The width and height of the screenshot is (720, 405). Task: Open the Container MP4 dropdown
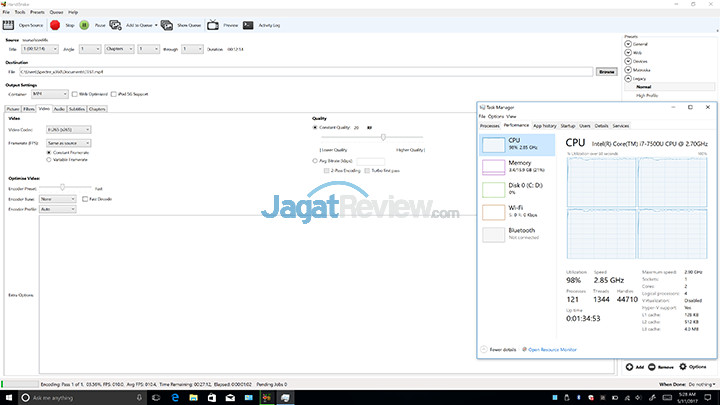tap(50, 94)
